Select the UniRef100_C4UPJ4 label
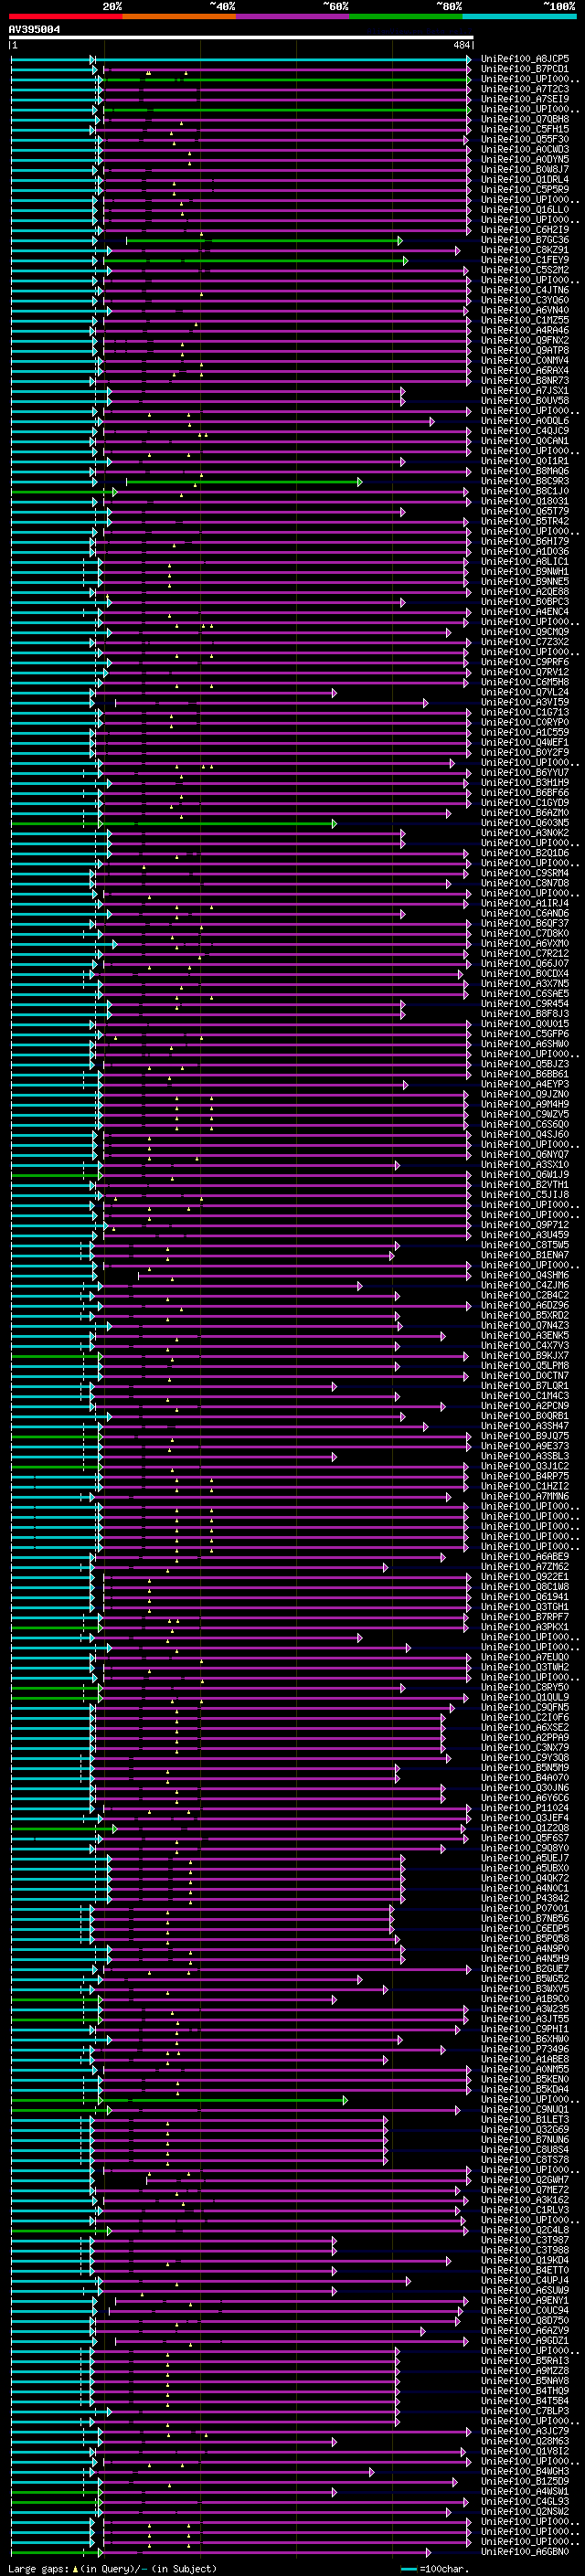This screenshot has height=2576, width=585. pyautogui.click(x=525, y=2280)
